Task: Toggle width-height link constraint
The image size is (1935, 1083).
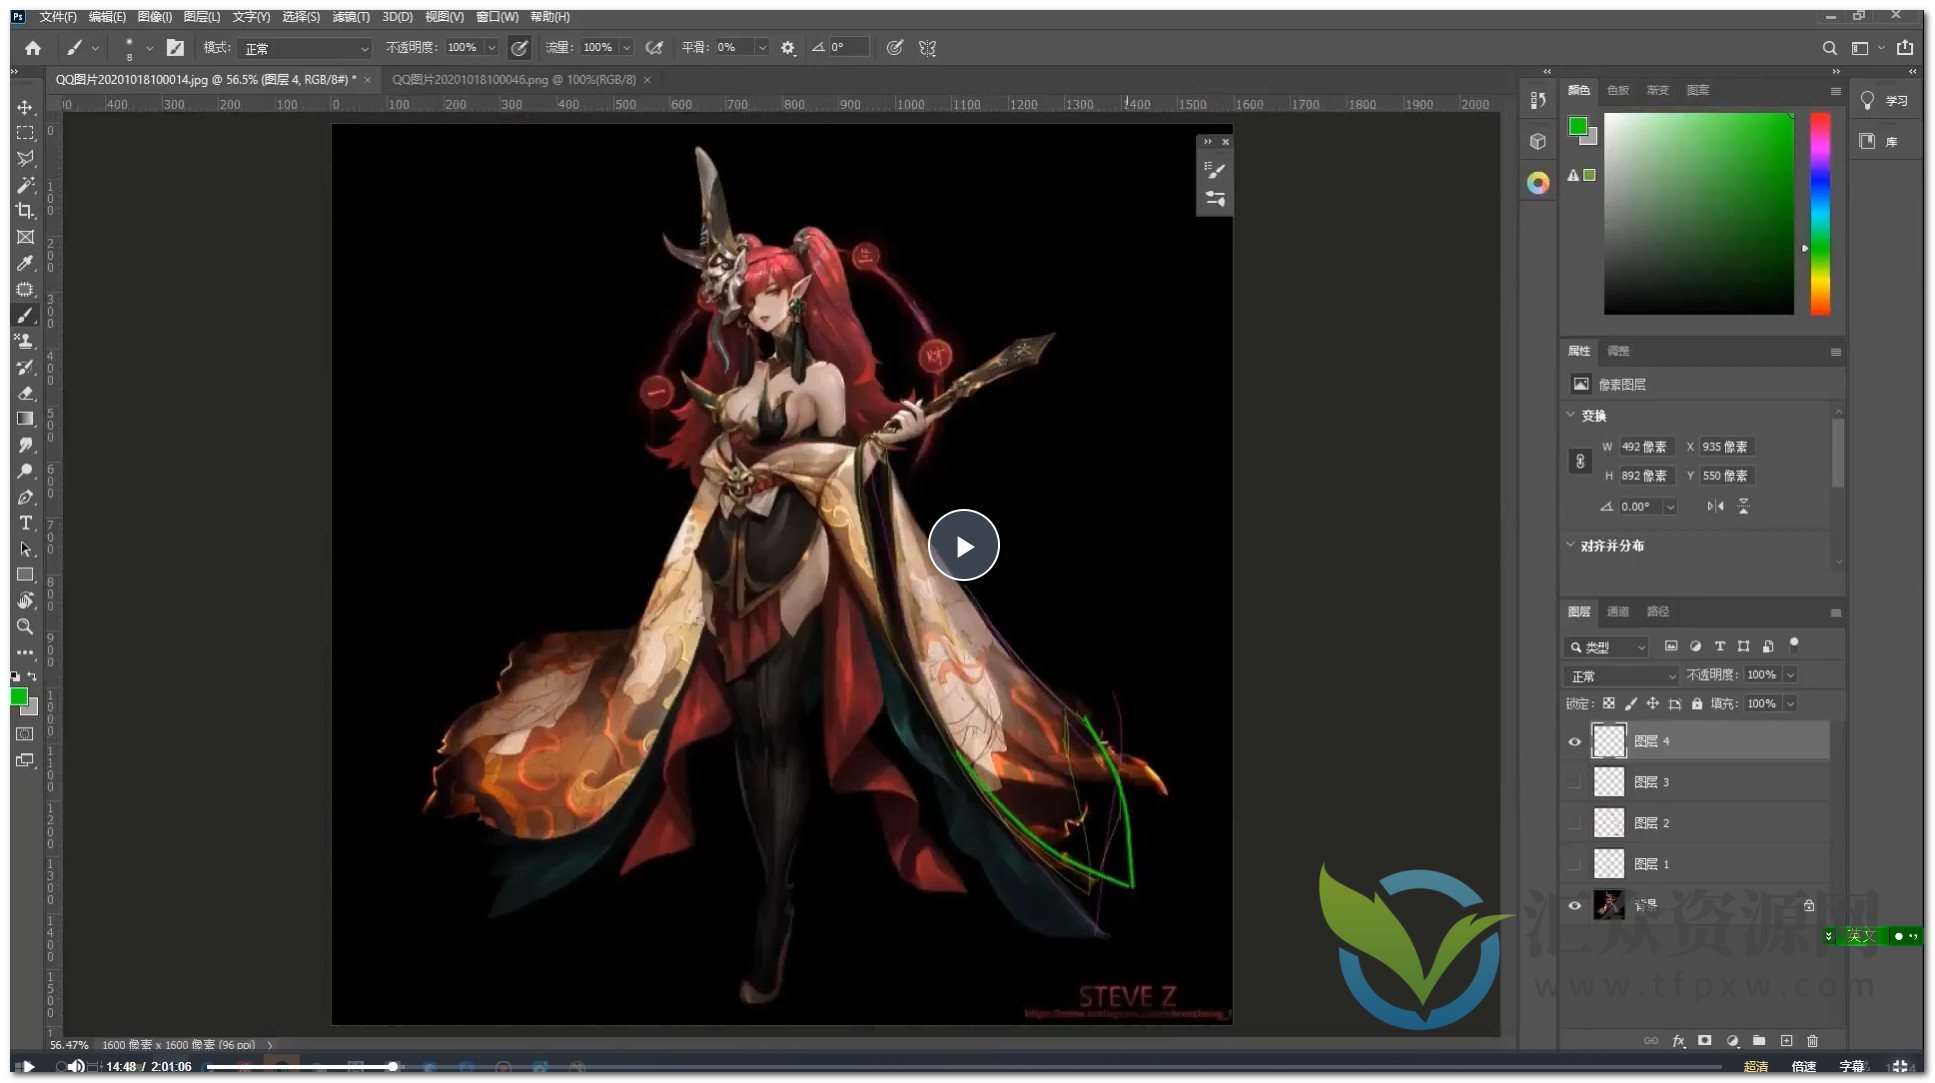Action: pyautogui.click(x=1580, y=461)
